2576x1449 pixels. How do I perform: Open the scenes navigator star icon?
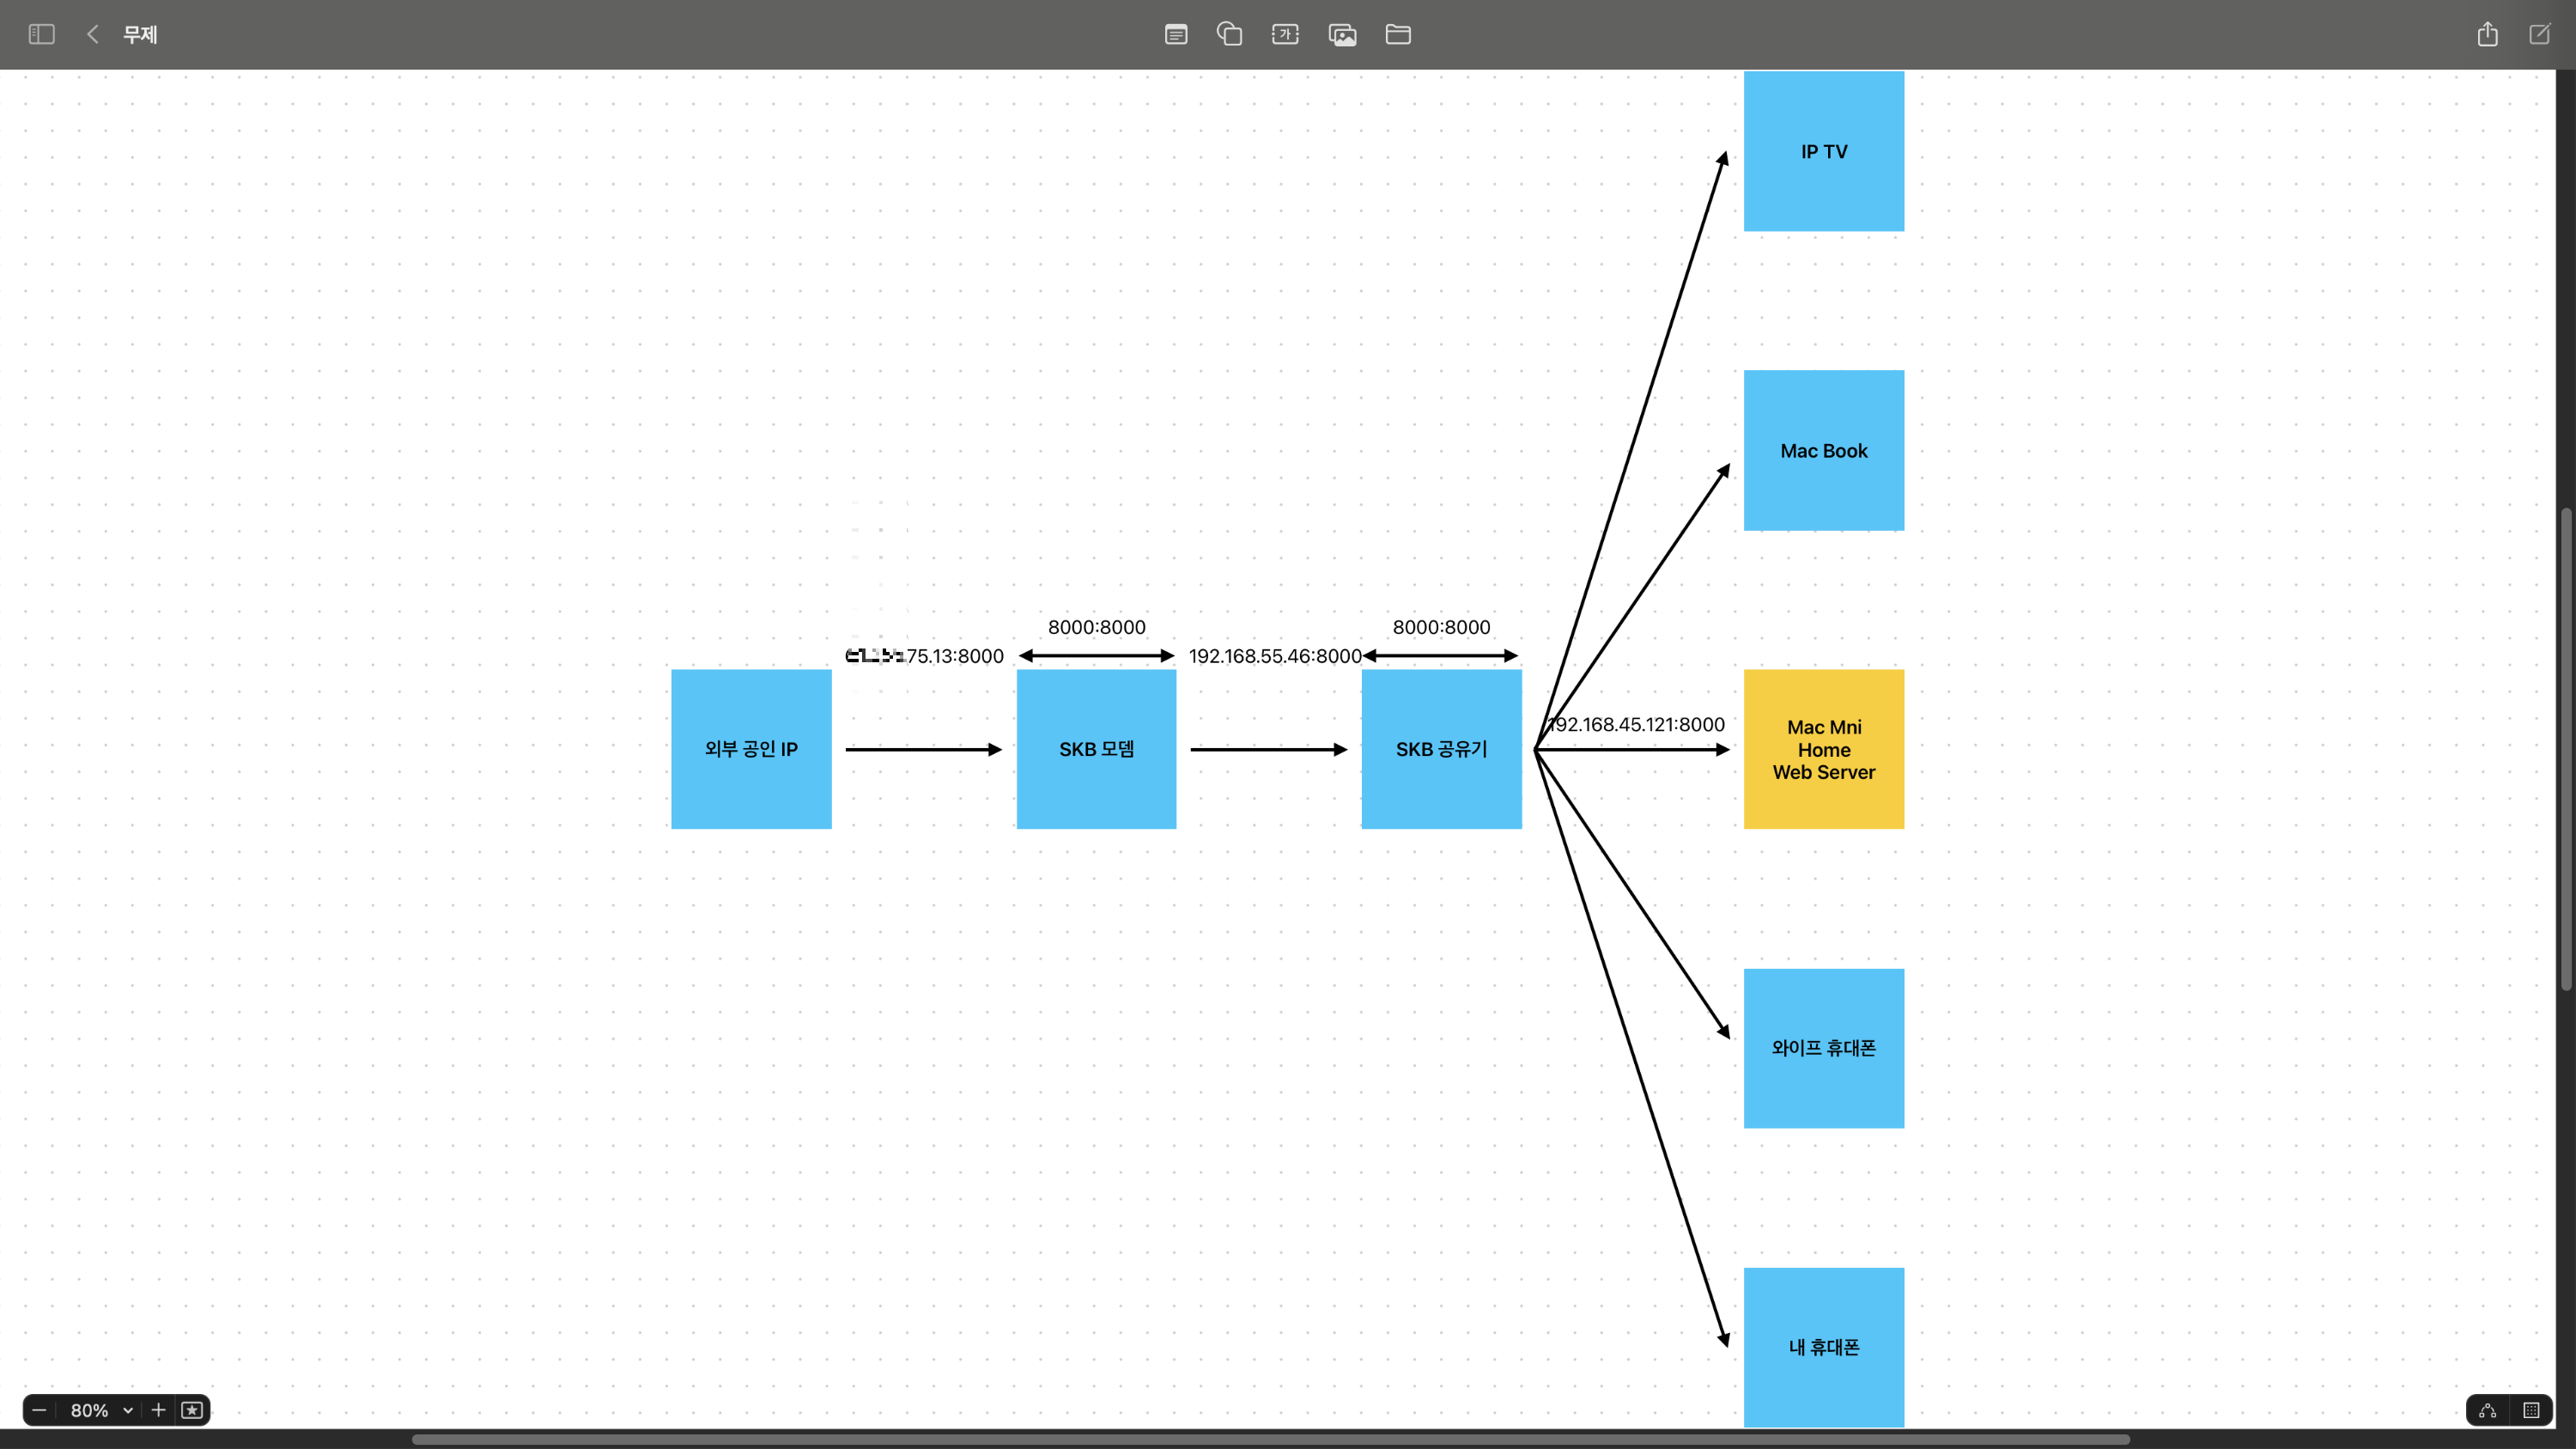click(192, 1410)
